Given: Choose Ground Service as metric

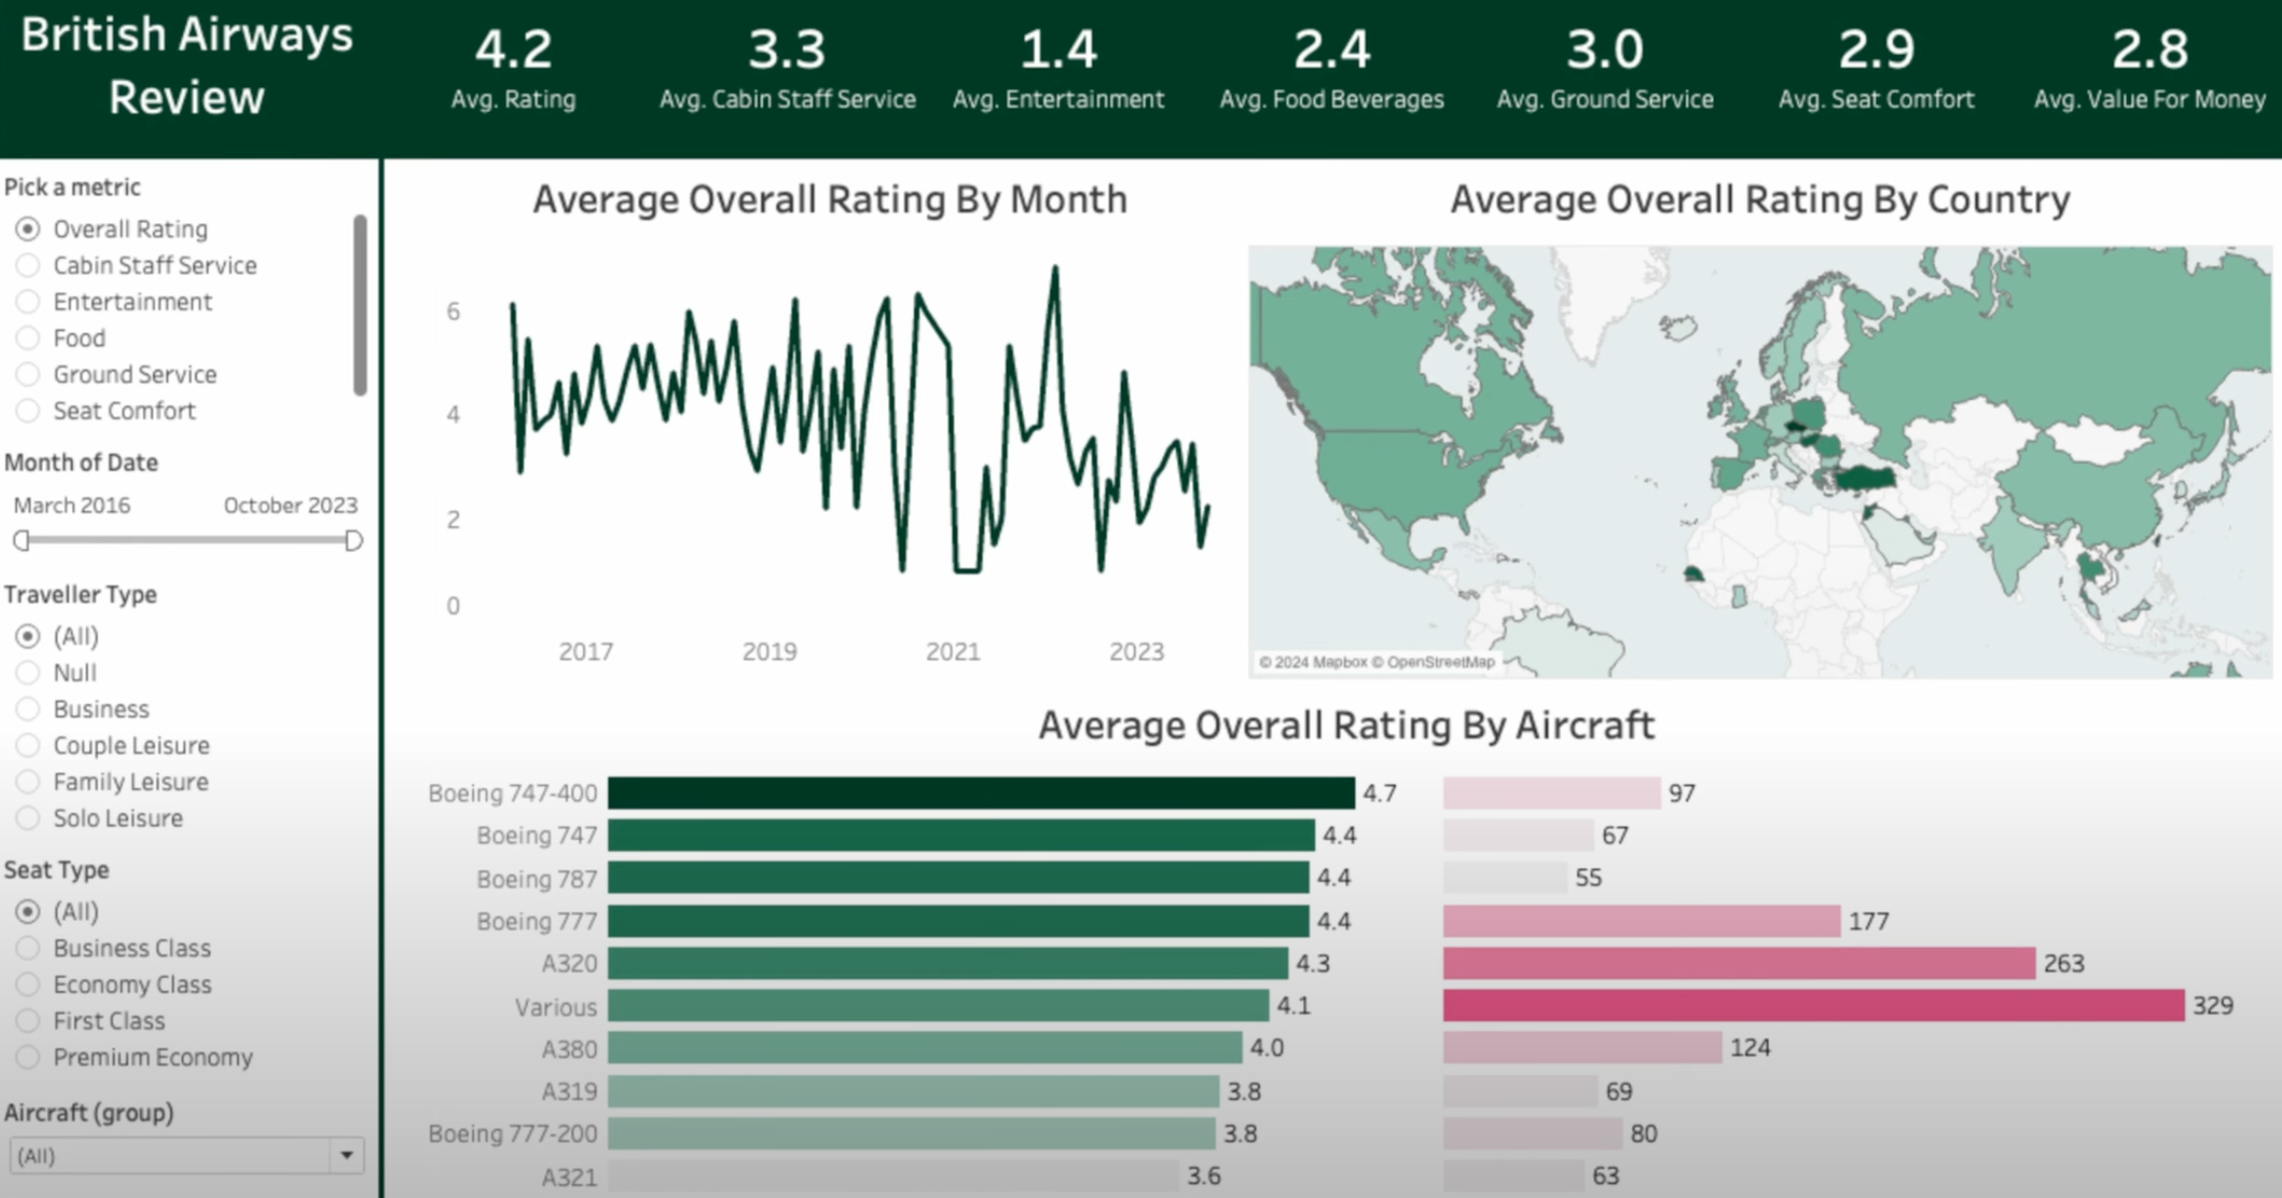Looking at the screenshot, I should (28, 374).
